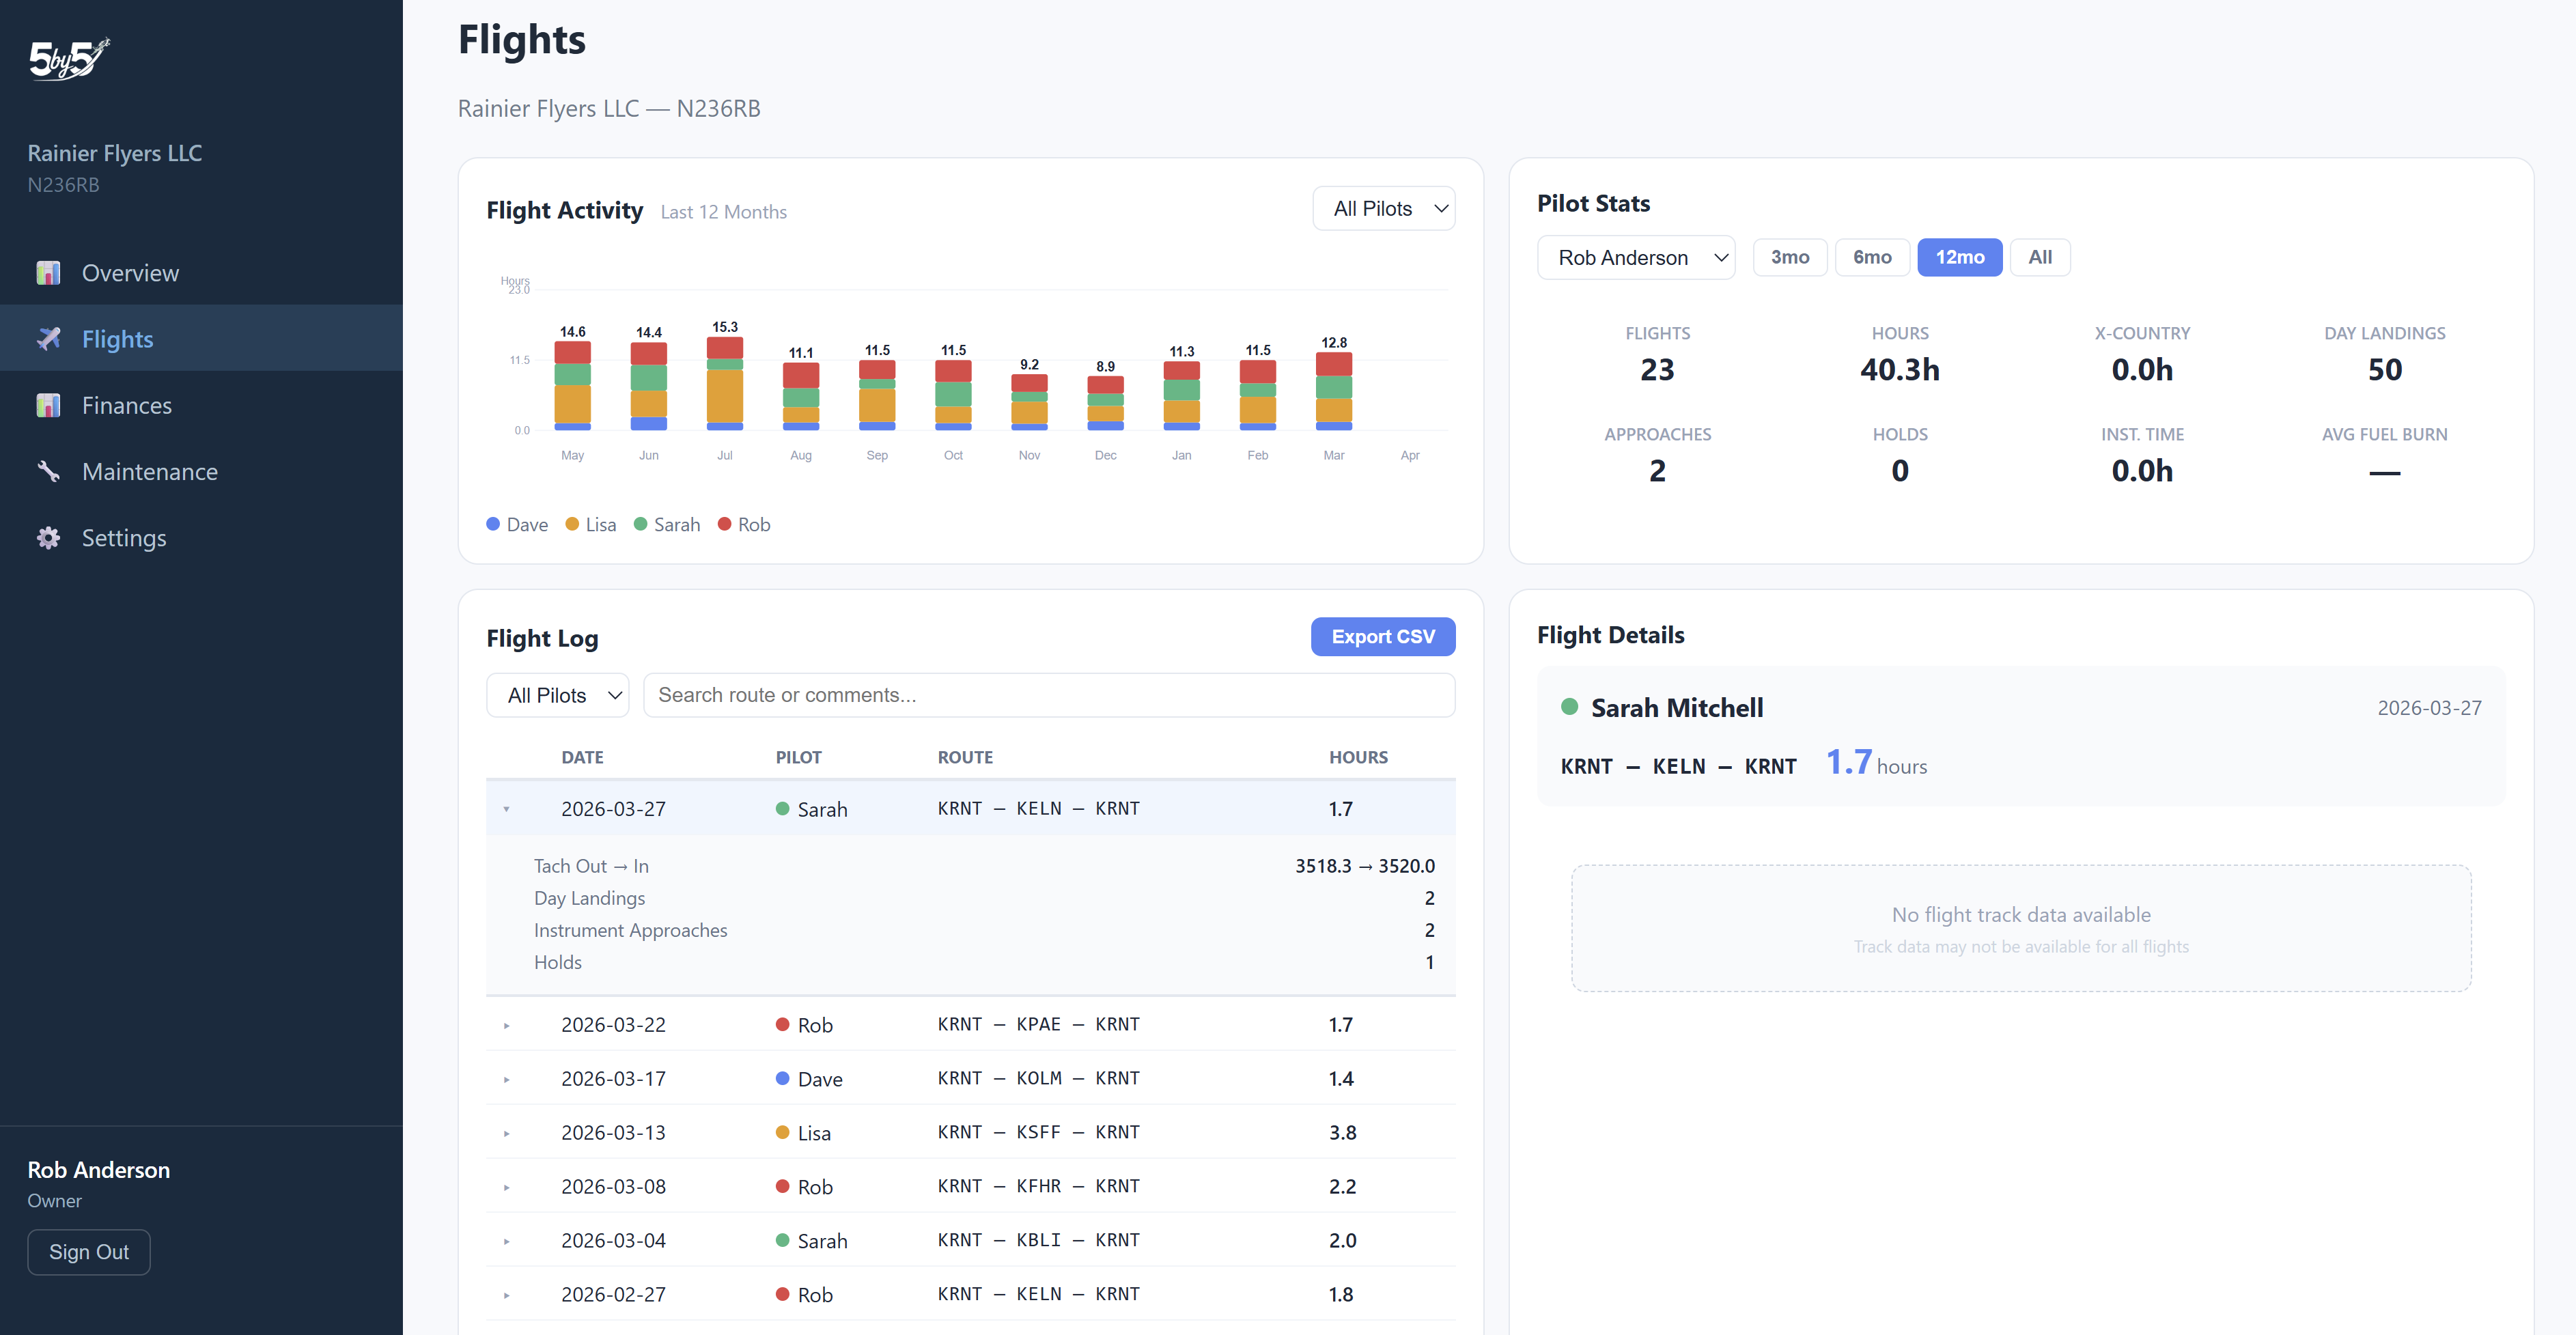Toggle Rob in the chart legend
The width and height of the screenshot is (2576, 1335).
pyautogui.click(x=744, y=524)
